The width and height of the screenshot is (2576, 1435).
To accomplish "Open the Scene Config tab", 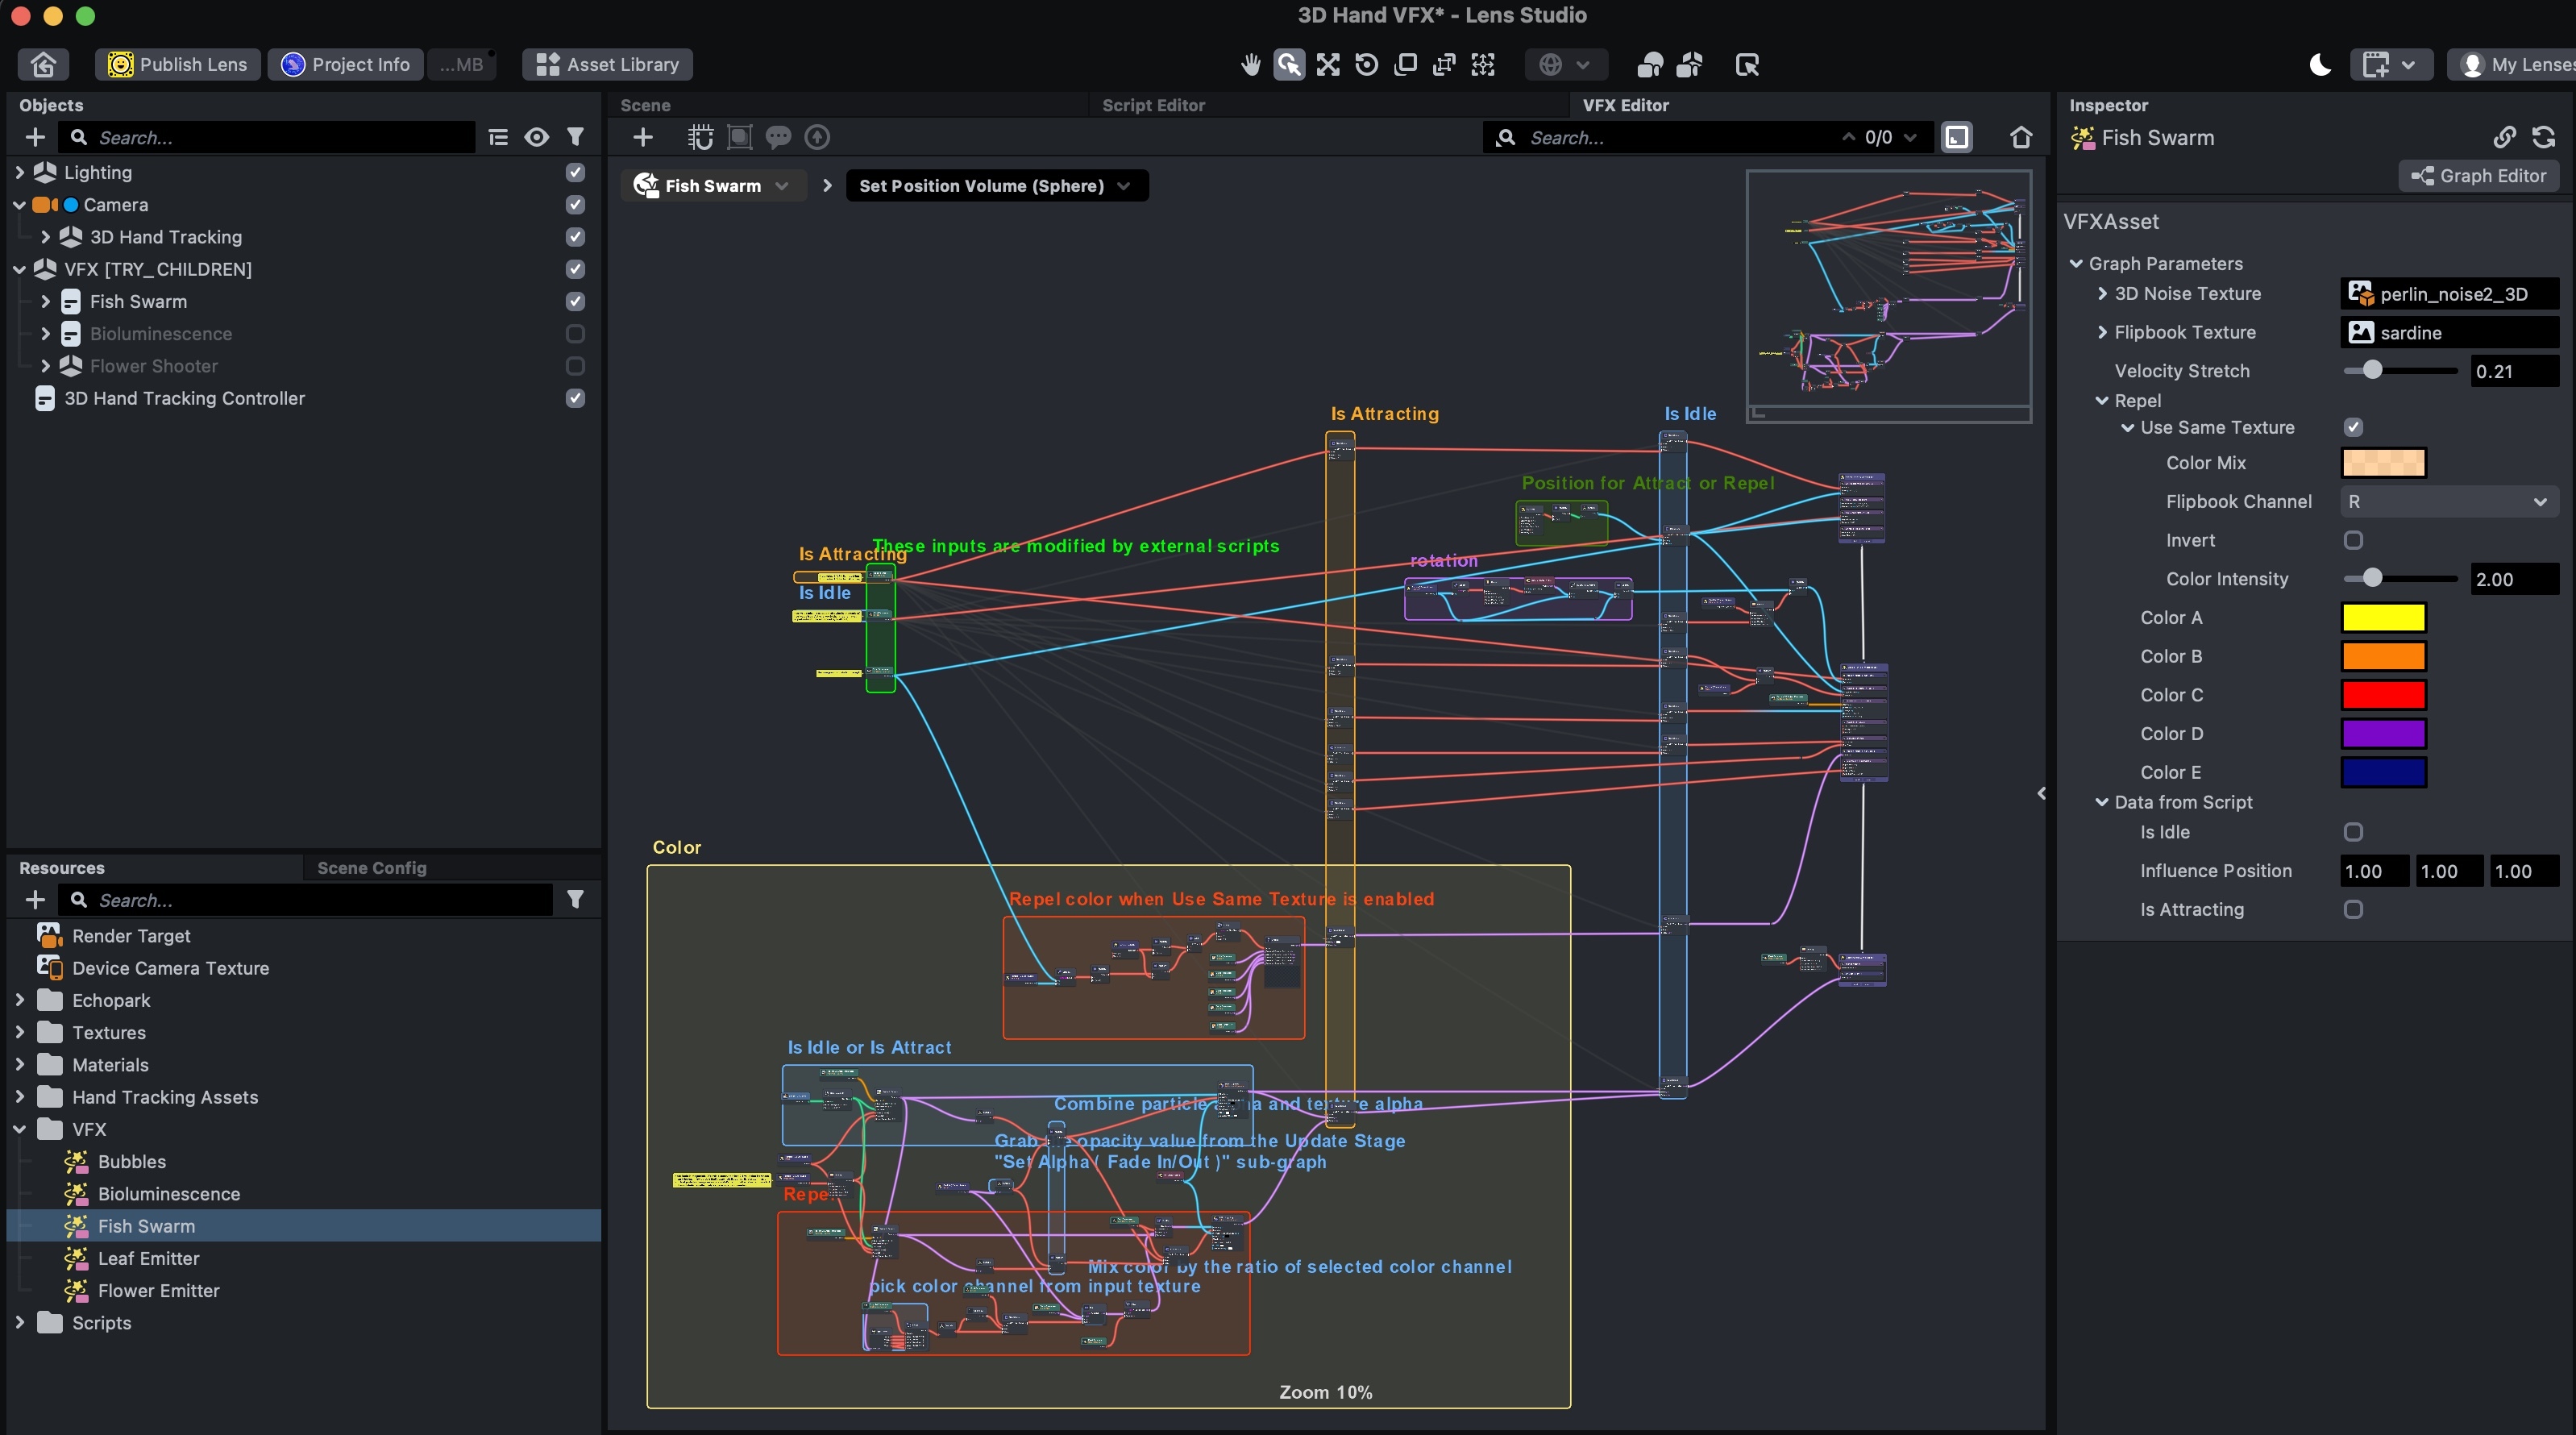I will coord(371,868).
